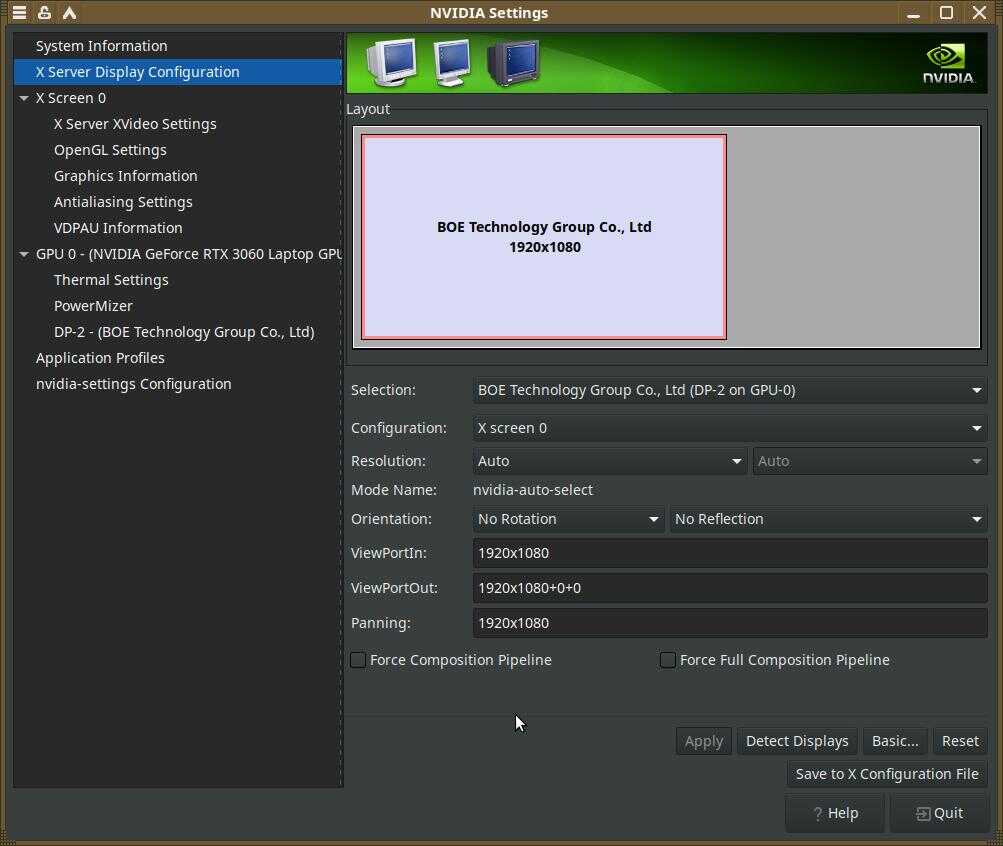Screen dimensions: 1003x846
Task: Open Application Profiles page
Action: point(178,358)
